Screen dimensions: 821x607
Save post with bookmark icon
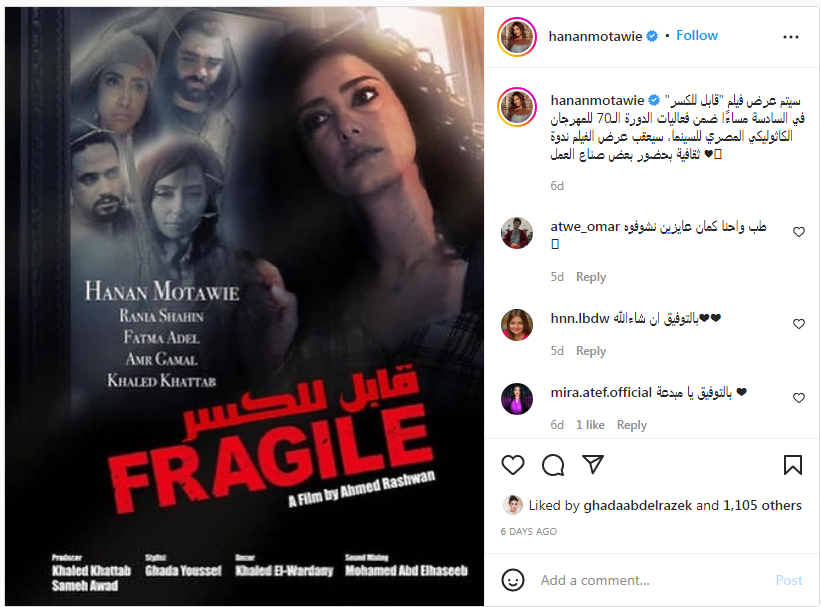tap(793, 465)
